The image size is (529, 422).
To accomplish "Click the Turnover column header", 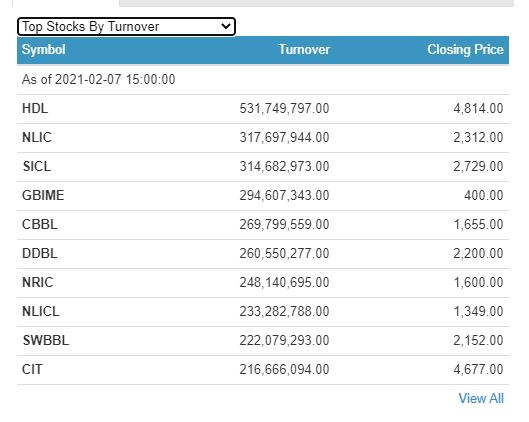I will (304, 50).
